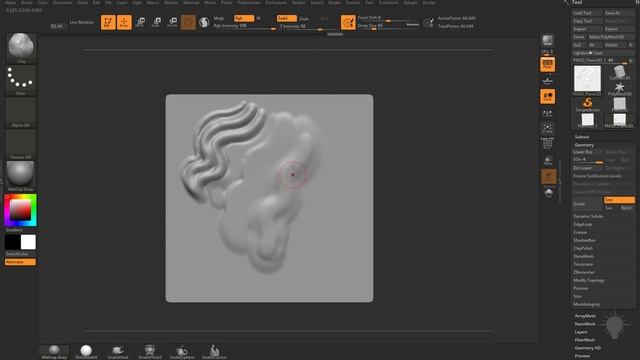Image resolution: width=640 pixels, height=360 pixels.
Task: Click the gizmo circle icon in toolbar
Action: click(x=188, y=22)
